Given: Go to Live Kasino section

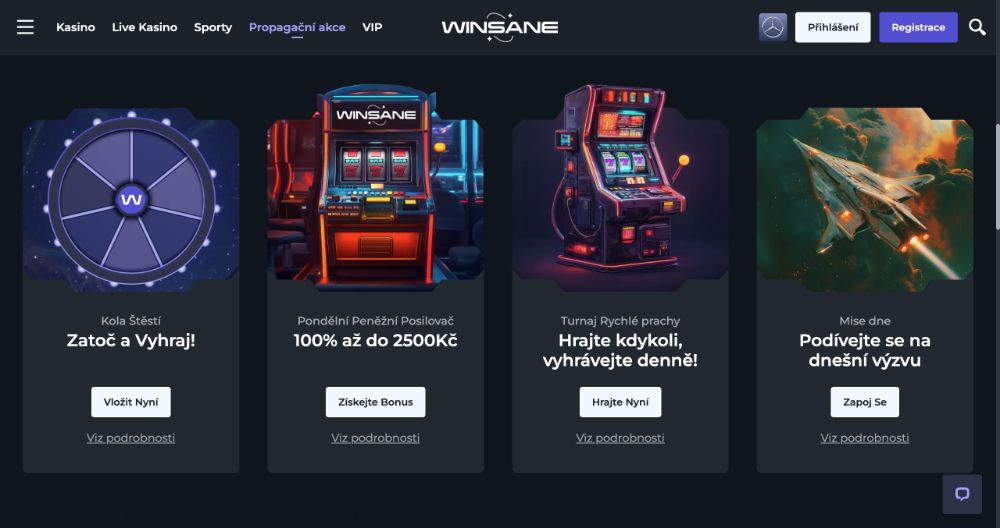Looking at the screenshot, I should (x=144, y=27).
